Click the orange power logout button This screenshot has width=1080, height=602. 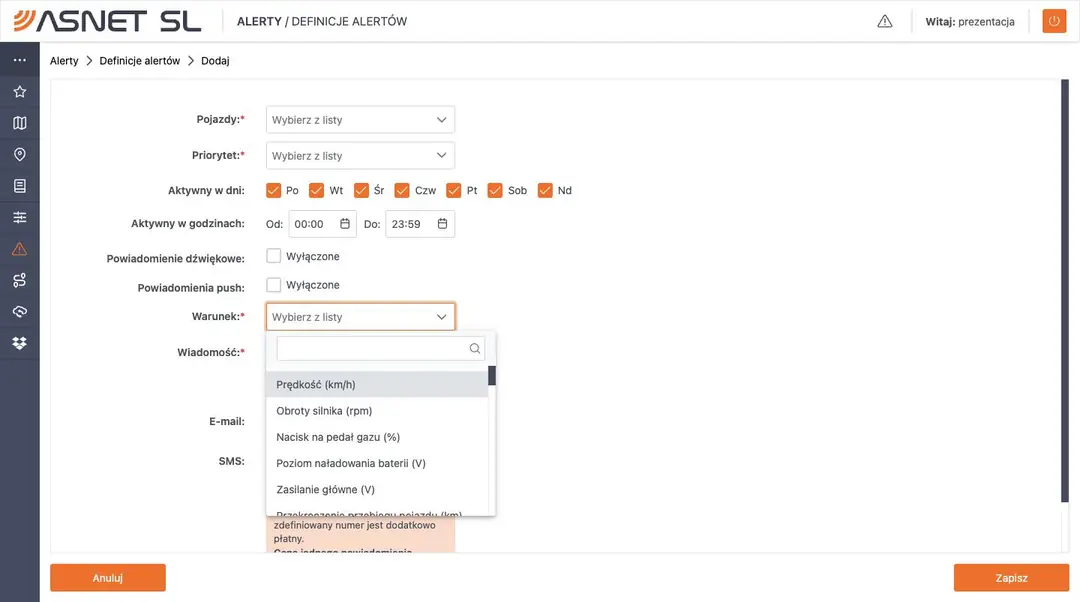click(x=1054, y=21)
